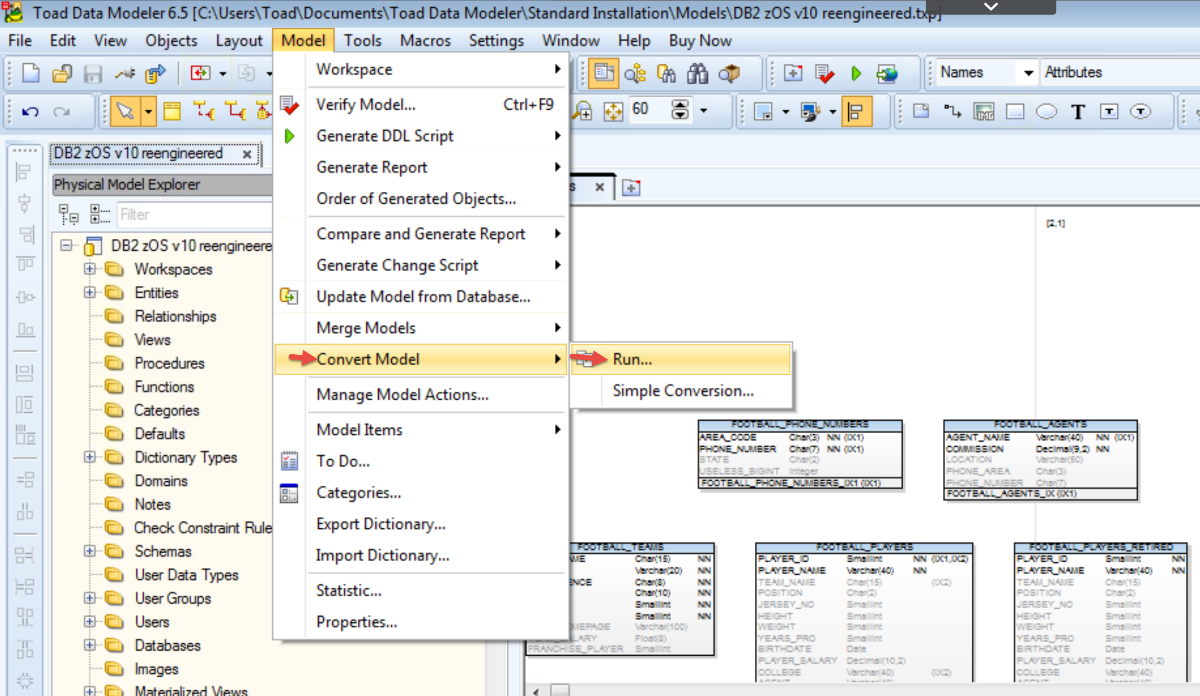Select the Attributes display box
The image size is (1200, 696).
(x=1118, y=72)
